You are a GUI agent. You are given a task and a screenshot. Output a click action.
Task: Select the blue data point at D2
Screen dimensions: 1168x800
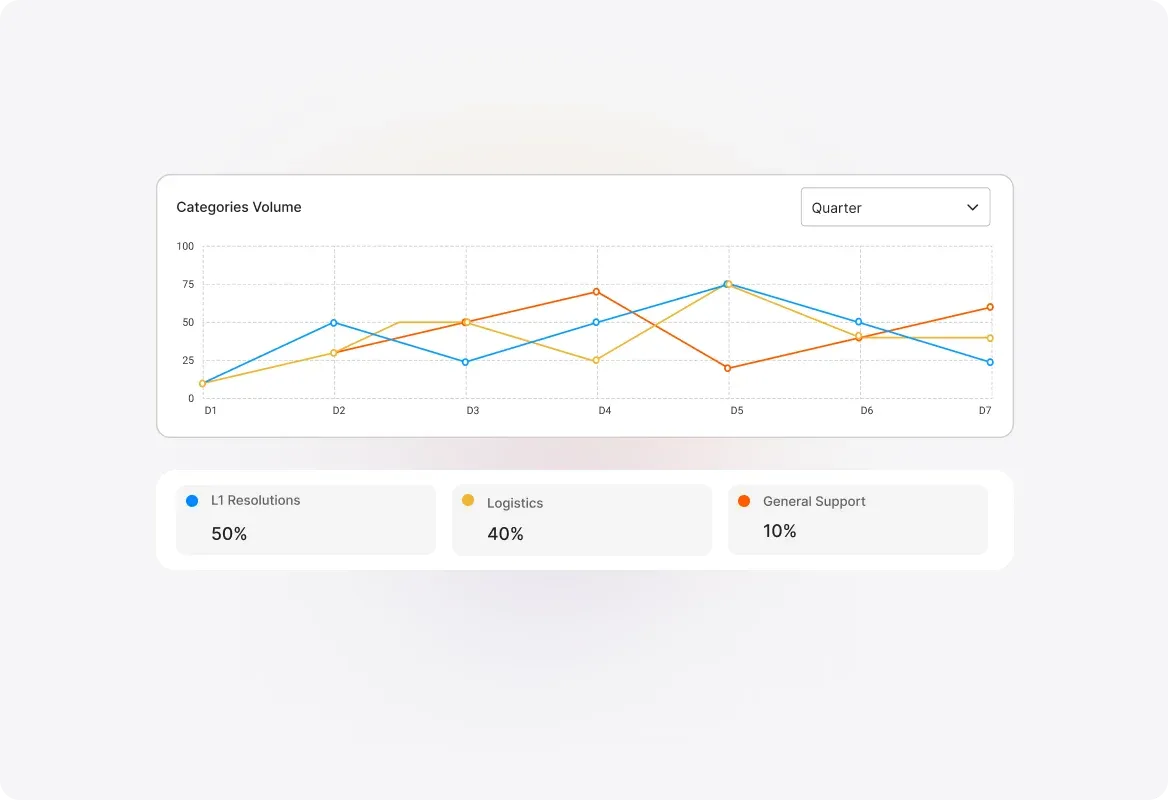pos(334,323)
